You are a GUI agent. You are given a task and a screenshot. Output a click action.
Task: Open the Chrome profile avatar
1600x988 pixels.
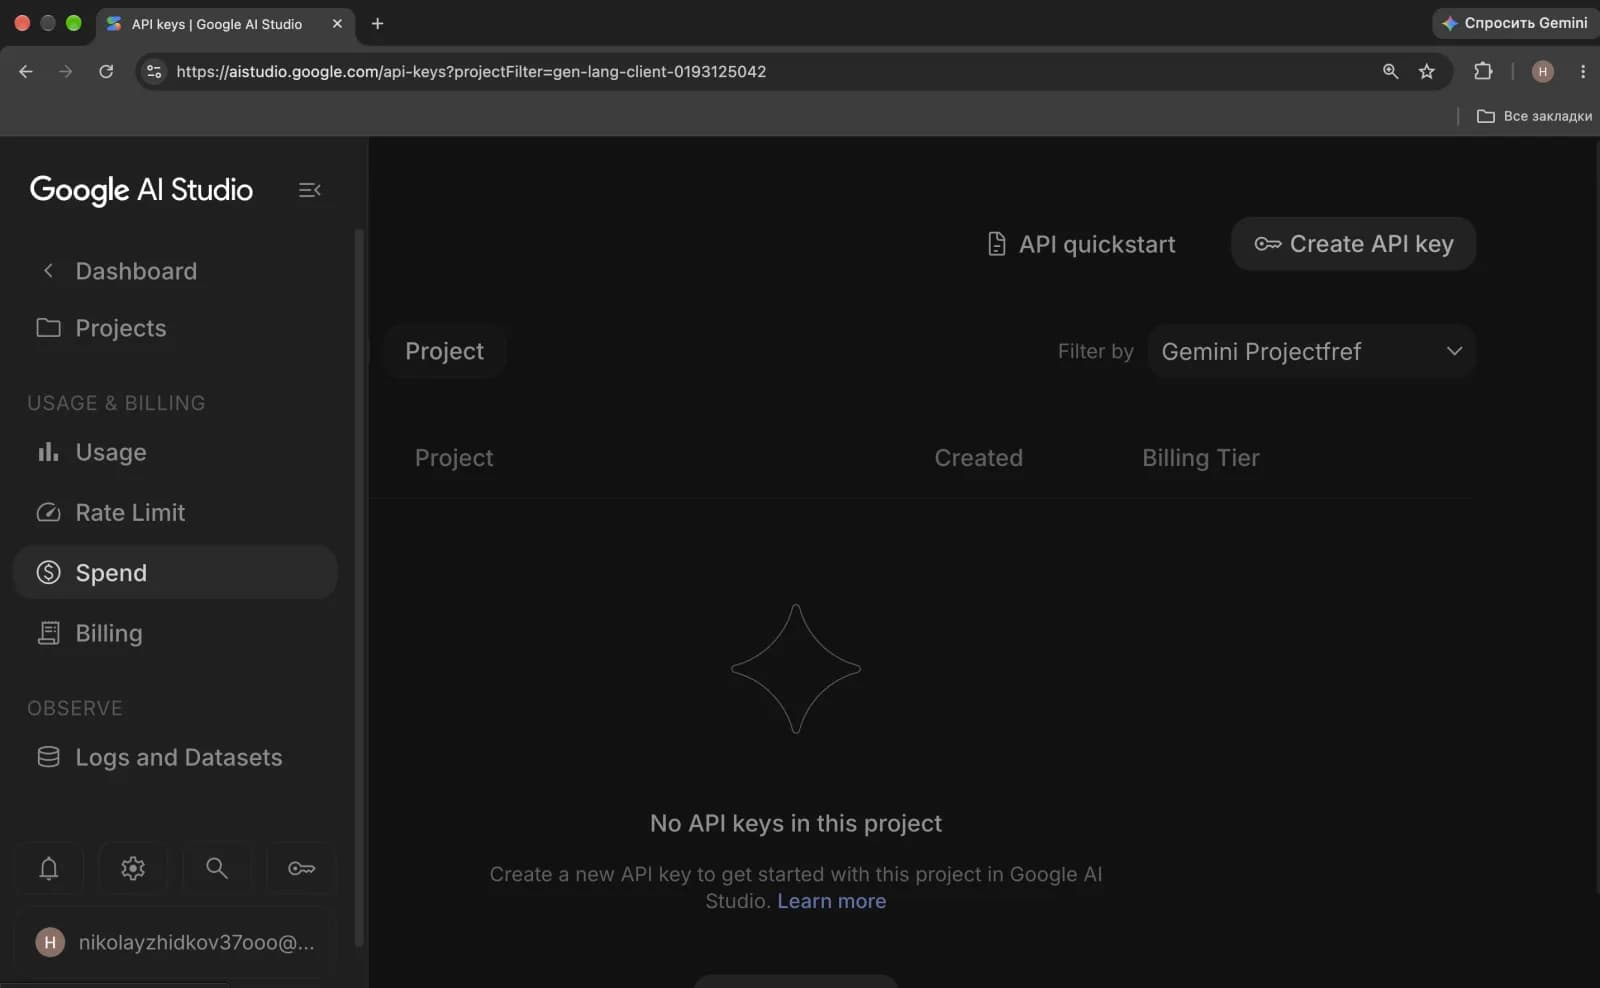1543,71
